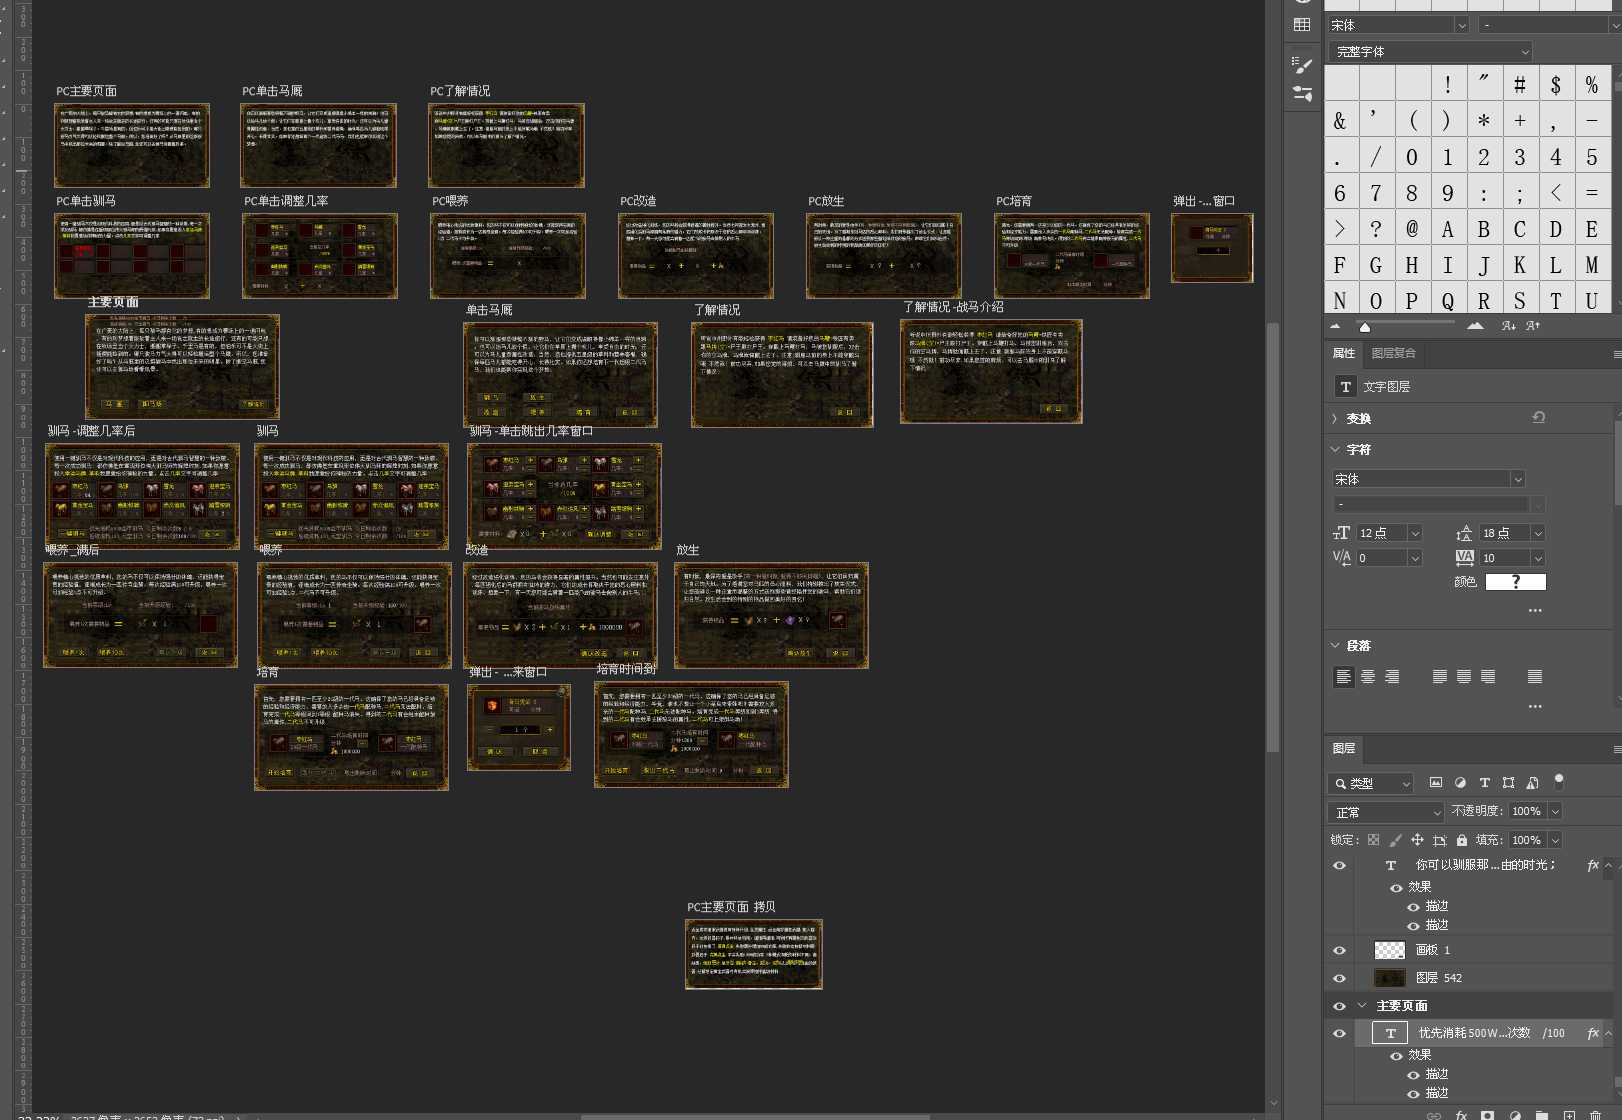This screenshot has width=1622, height=1120.
Task: Click the lock transparent pixels icon
Action: click(x=1374, y=840)
